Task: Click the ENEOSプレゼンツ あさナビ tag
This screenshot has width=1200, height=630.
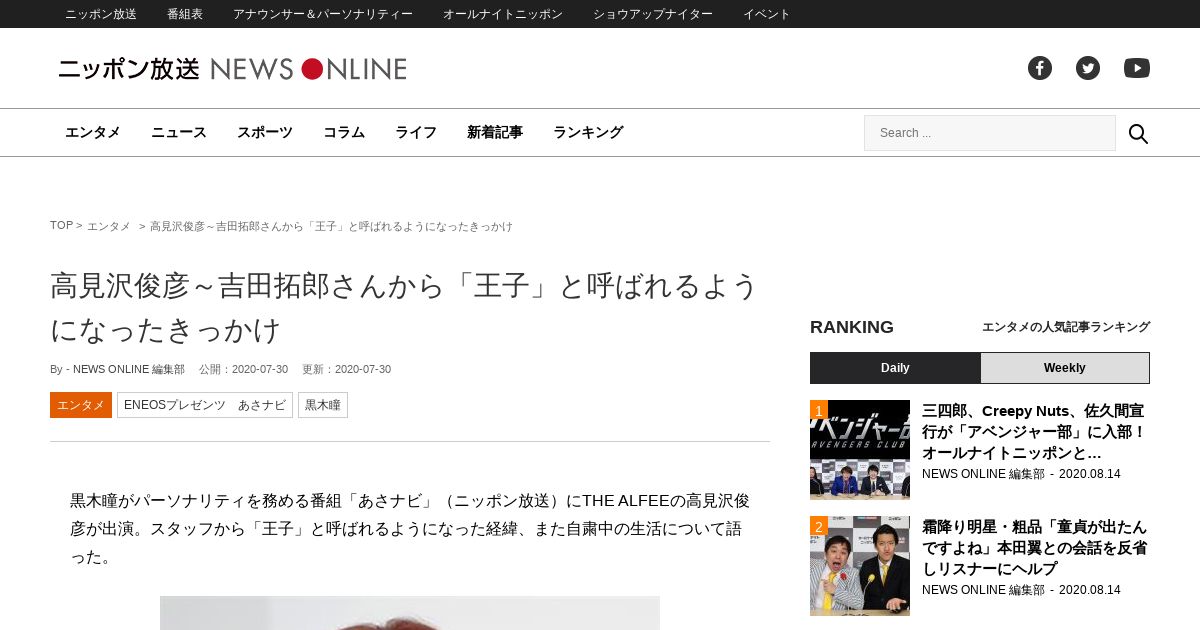Action: (x=205, y=405)
